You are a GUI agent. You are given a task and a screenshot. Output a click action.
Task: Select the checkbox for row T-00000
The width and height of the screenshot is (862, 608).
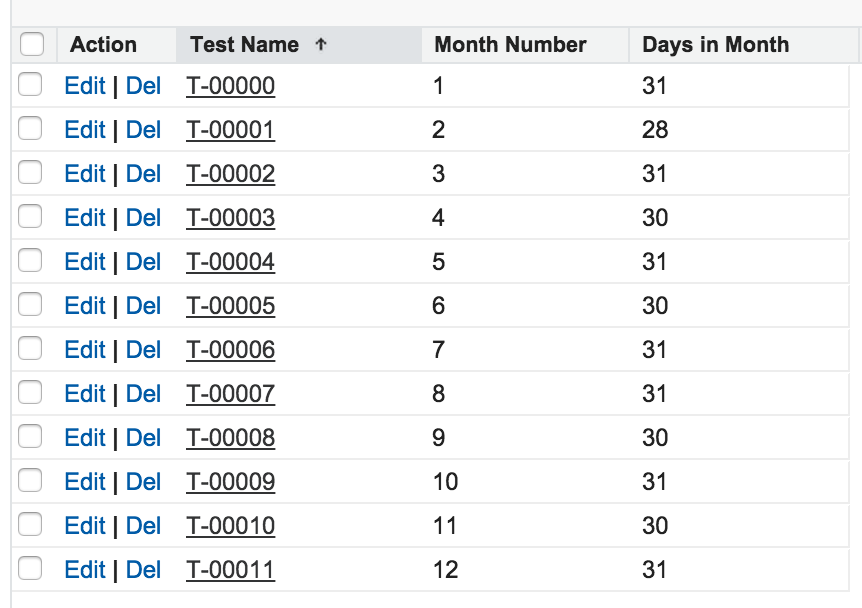click(29, 86)
